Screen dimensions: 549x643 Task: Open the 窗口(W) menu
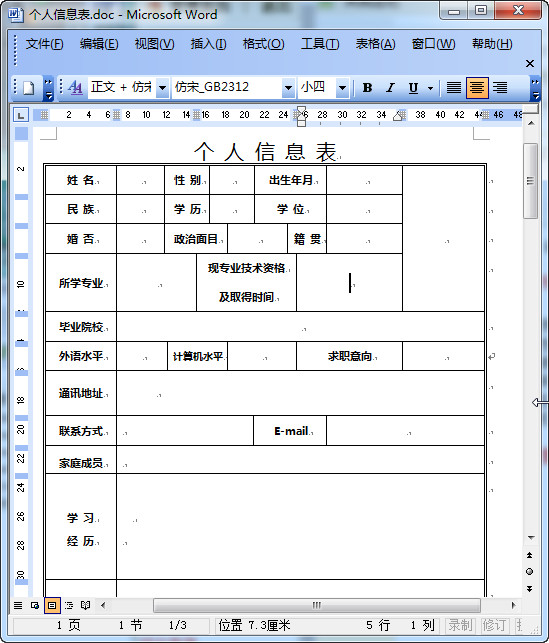[433, 44]
